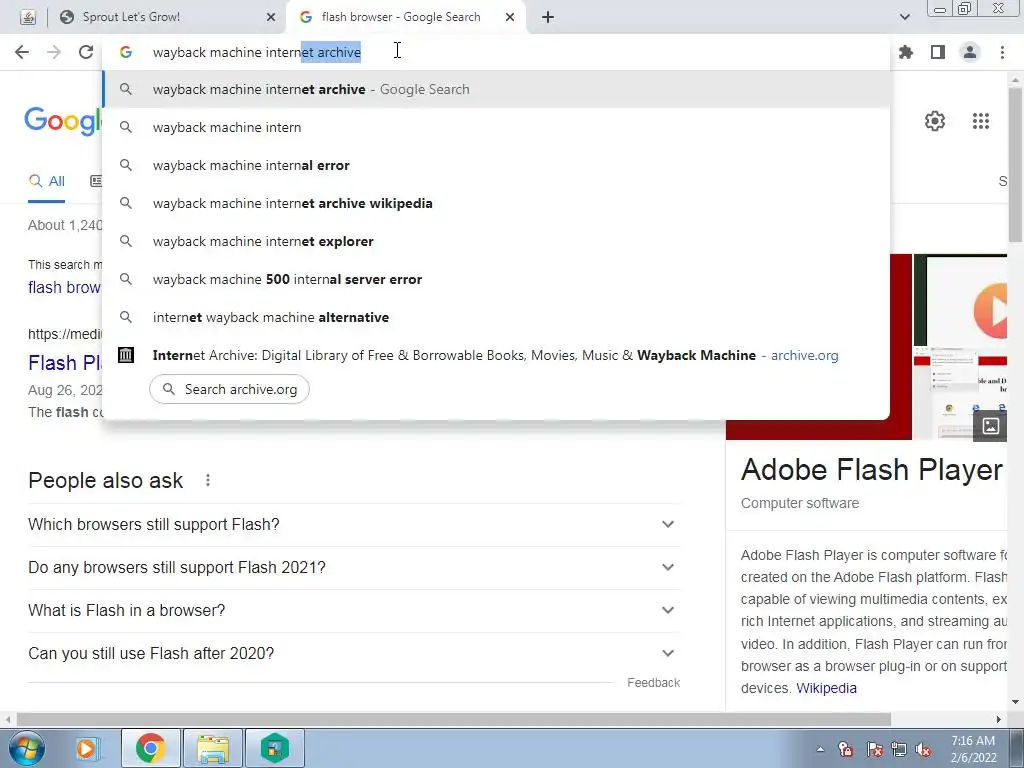Viewport: 1024px width, 768px height.
Task: Open a new browser tab
Action: coord(548,17)
